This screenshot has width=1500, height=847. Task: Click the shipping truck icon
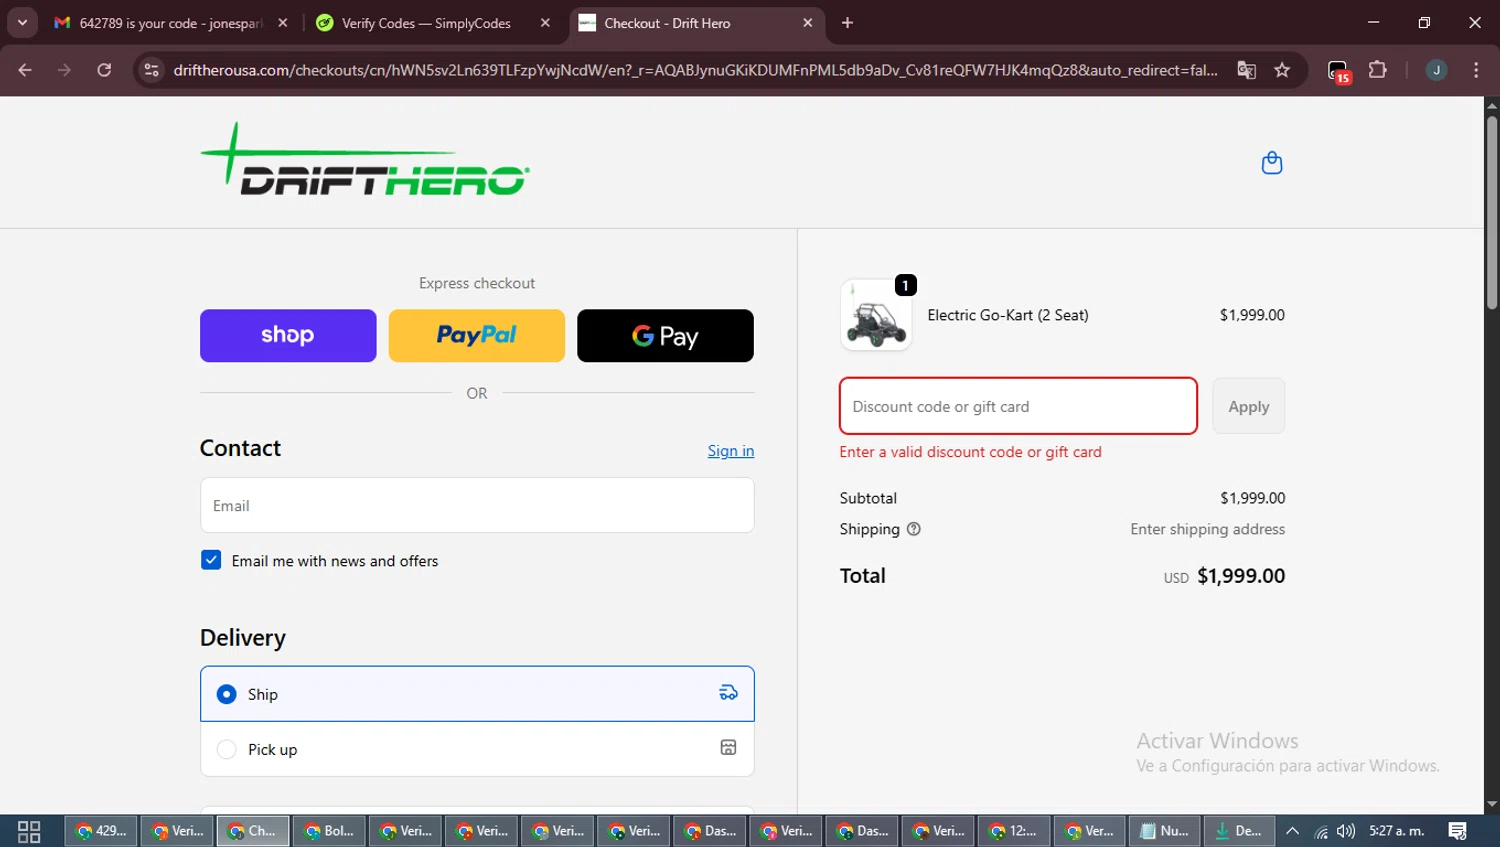(728, 693)
